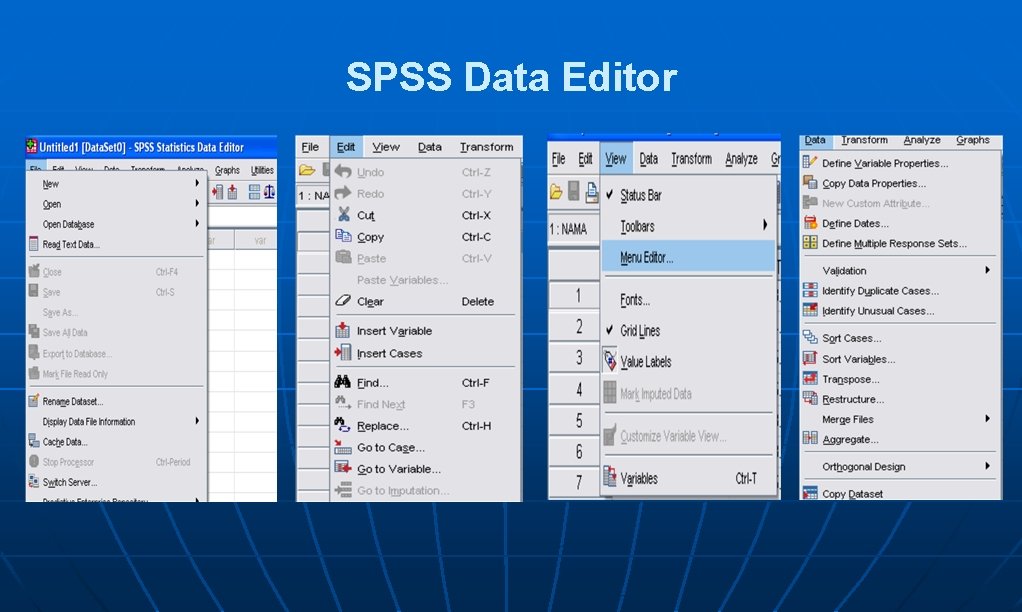1022x612 pixels.
Task: Expand the Merge Files submenu arrow
Action: click(x=987, y=418)
